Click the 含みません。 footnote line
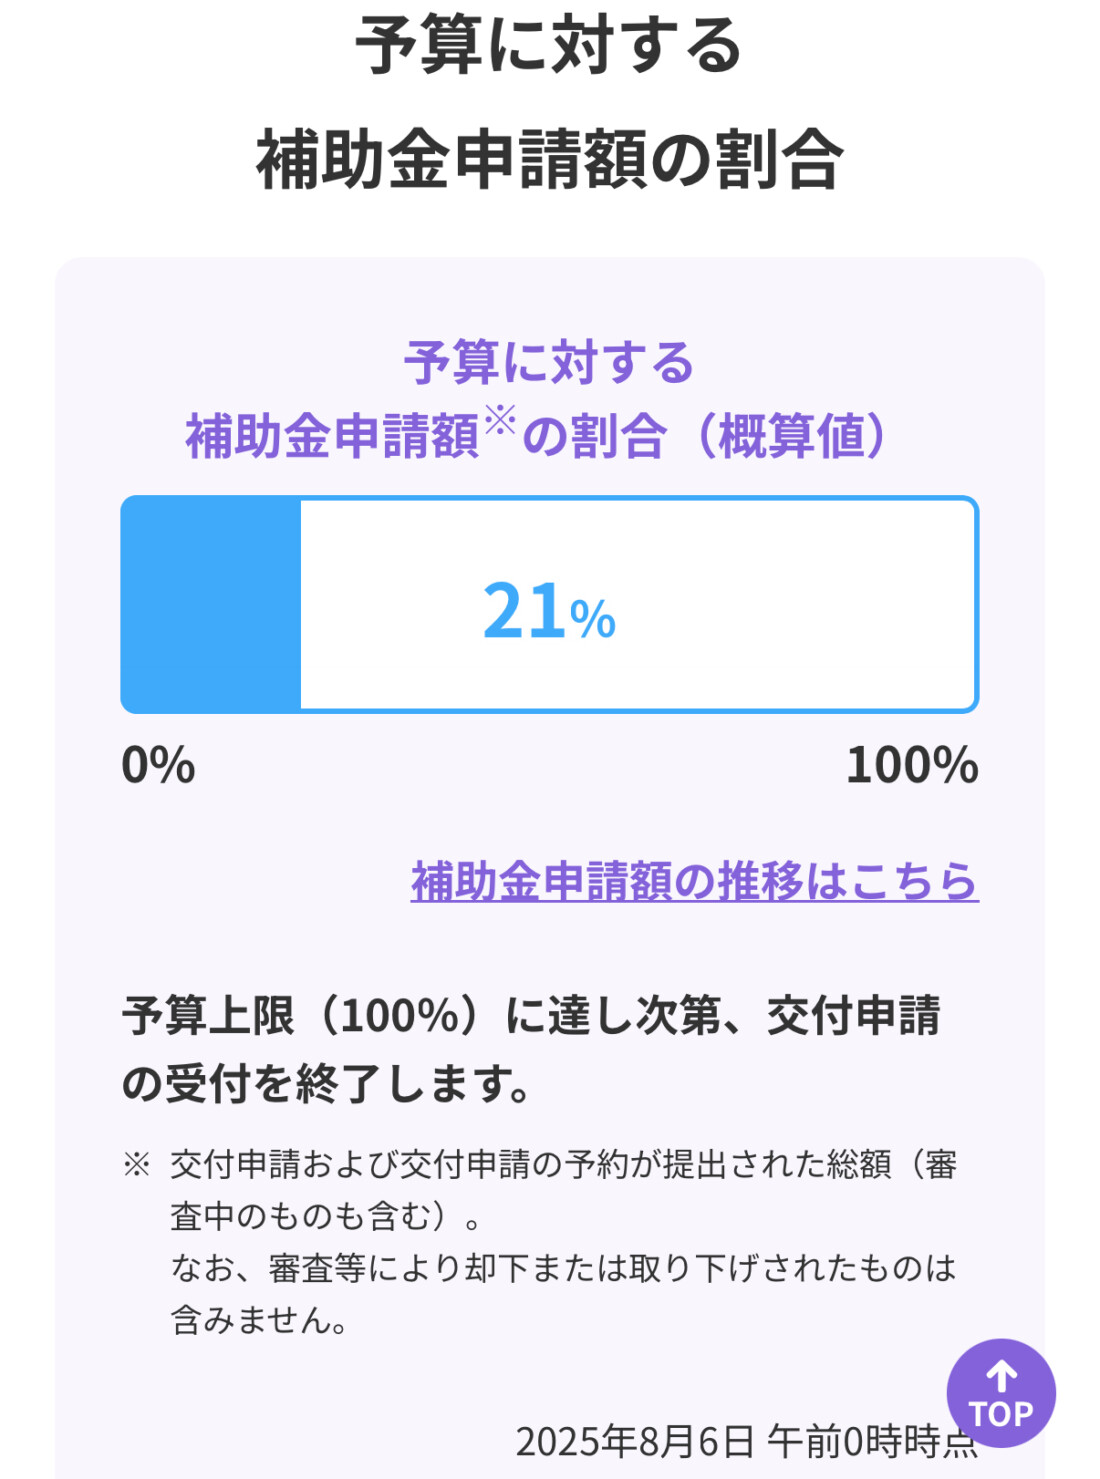The image size is (1100, 1479). pos(260,1320)
